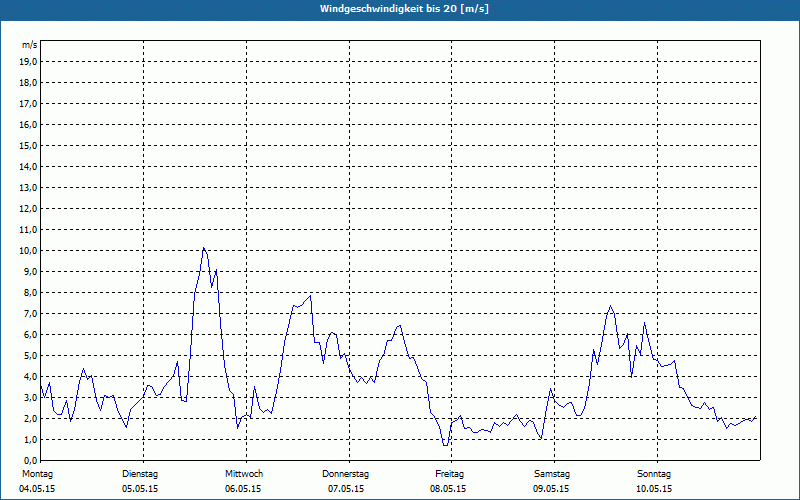The width and height of the screenshot is (800, 500).
Task: Select the 2,0 y-axis label
Action: click(30, 419)
